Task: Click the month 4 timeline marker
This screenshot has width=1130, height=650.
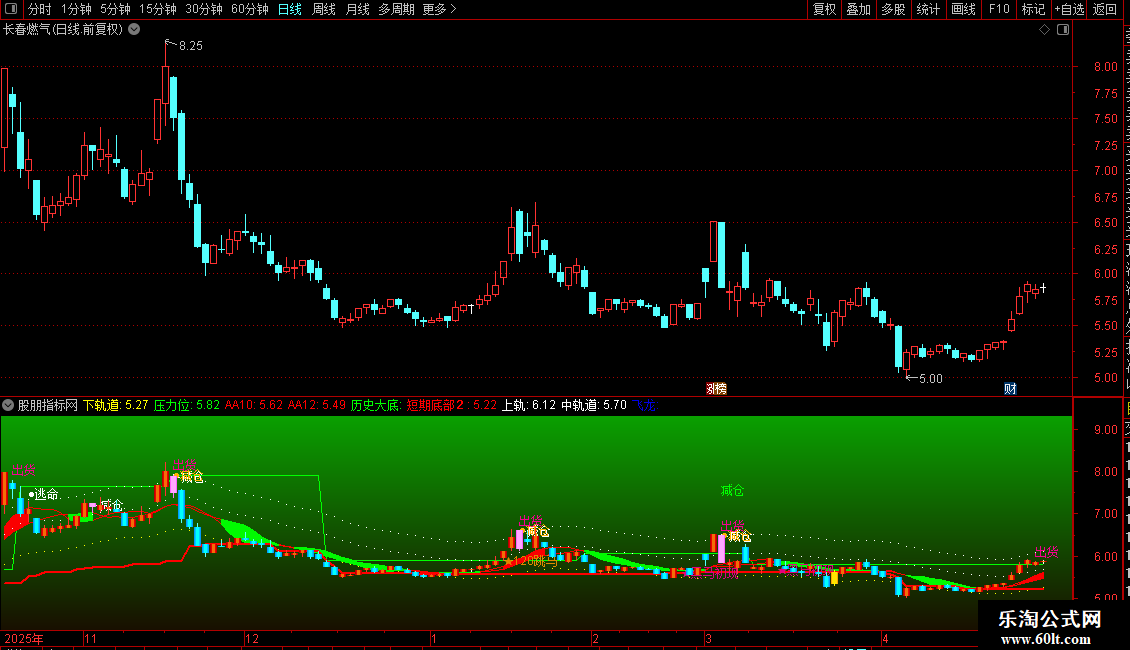Action: 885,638
